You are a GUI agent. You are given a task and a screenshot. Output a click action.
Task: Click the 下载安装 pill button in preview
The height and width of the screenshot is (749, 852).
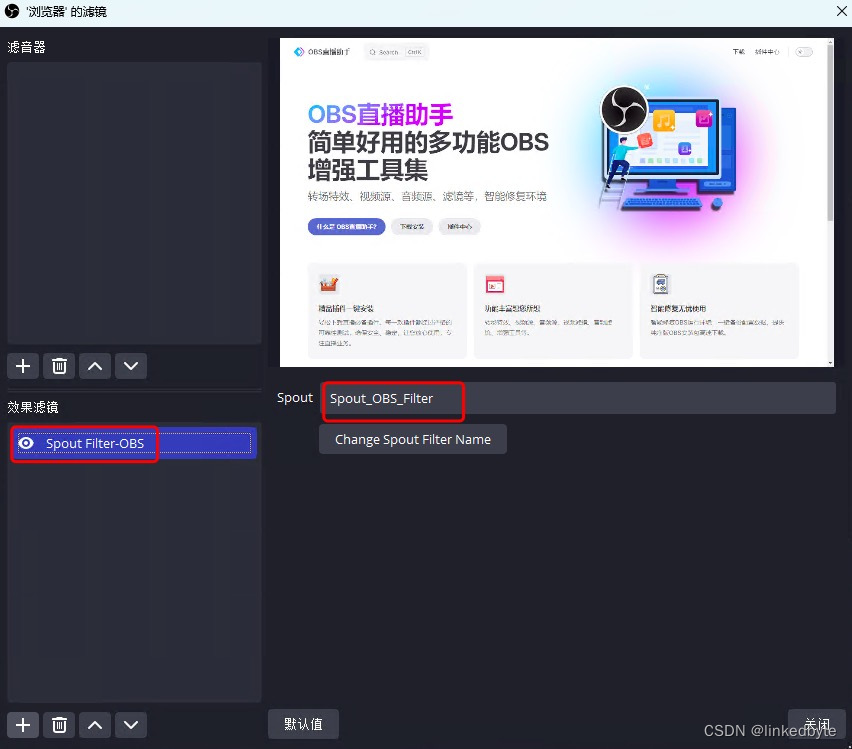(x=412, y=227)
